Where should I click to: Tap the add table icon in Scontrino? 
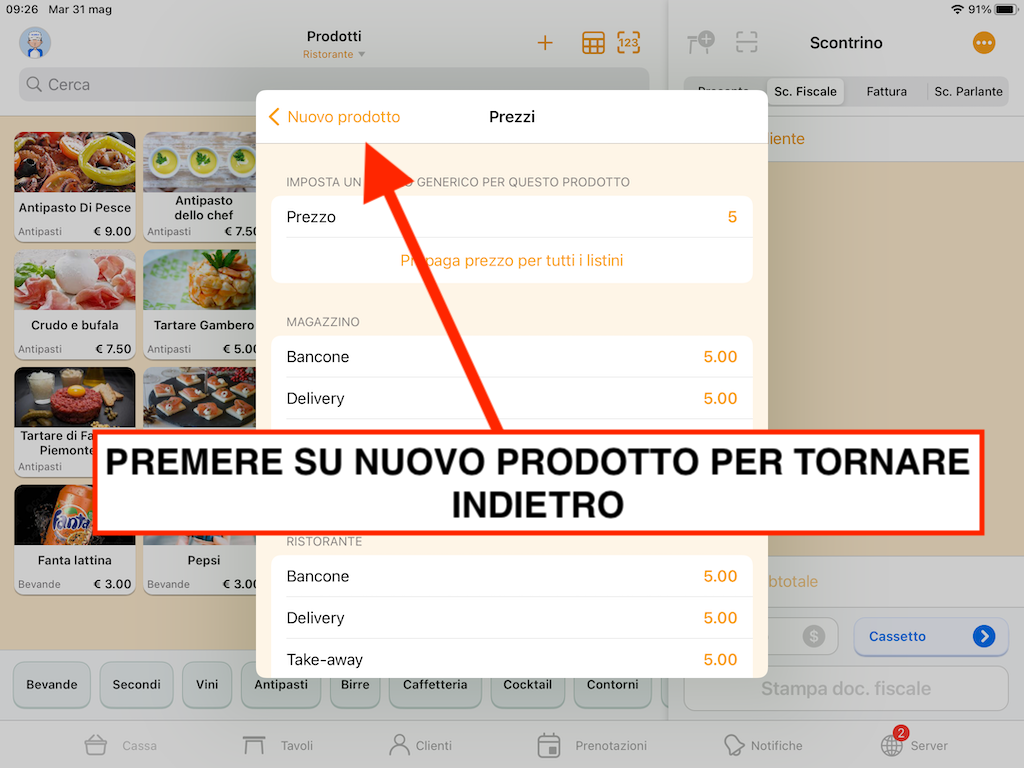(x=701, y=43)
